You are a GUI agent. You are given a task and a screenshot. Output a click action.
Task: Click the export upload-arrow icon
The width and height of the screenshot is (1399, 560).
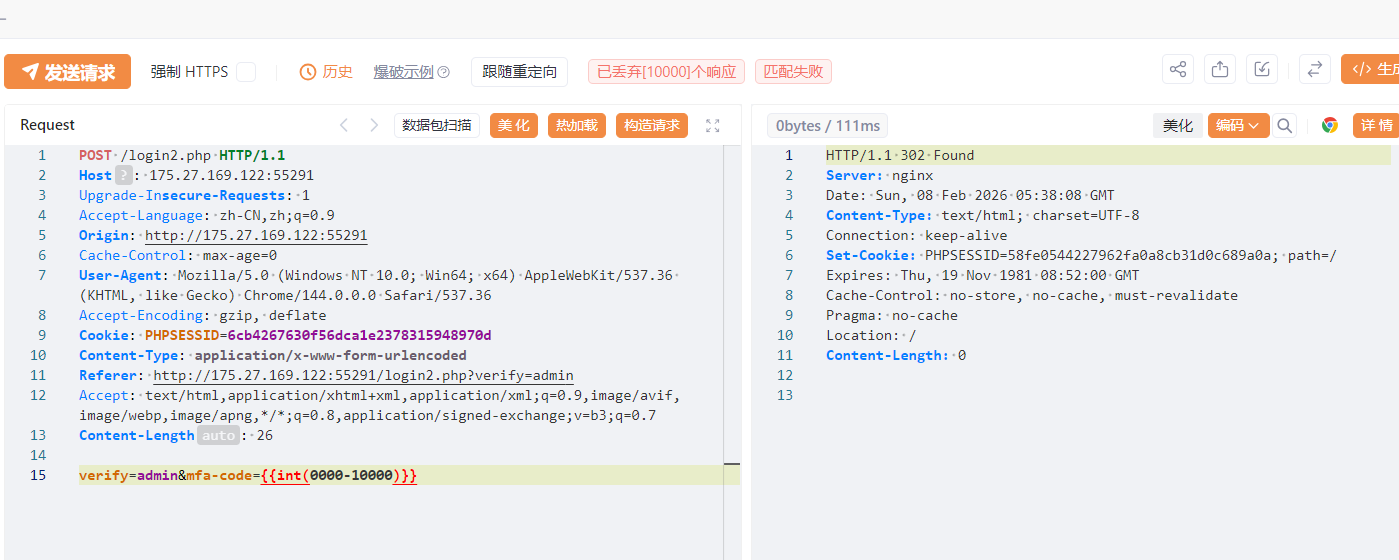point(1220,70)
